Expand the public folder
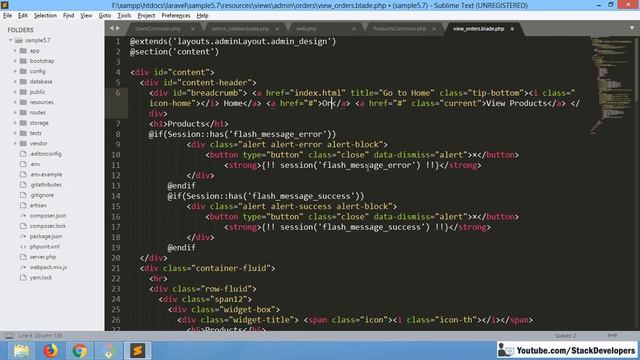The image size is (640, 360). 15,92
